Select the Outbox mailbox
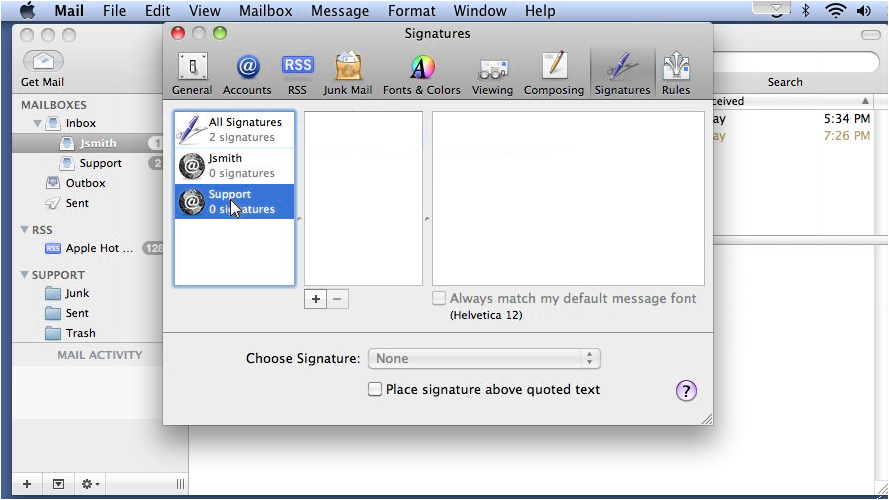The height and width of the screenshot is (500, 889). 86,183
